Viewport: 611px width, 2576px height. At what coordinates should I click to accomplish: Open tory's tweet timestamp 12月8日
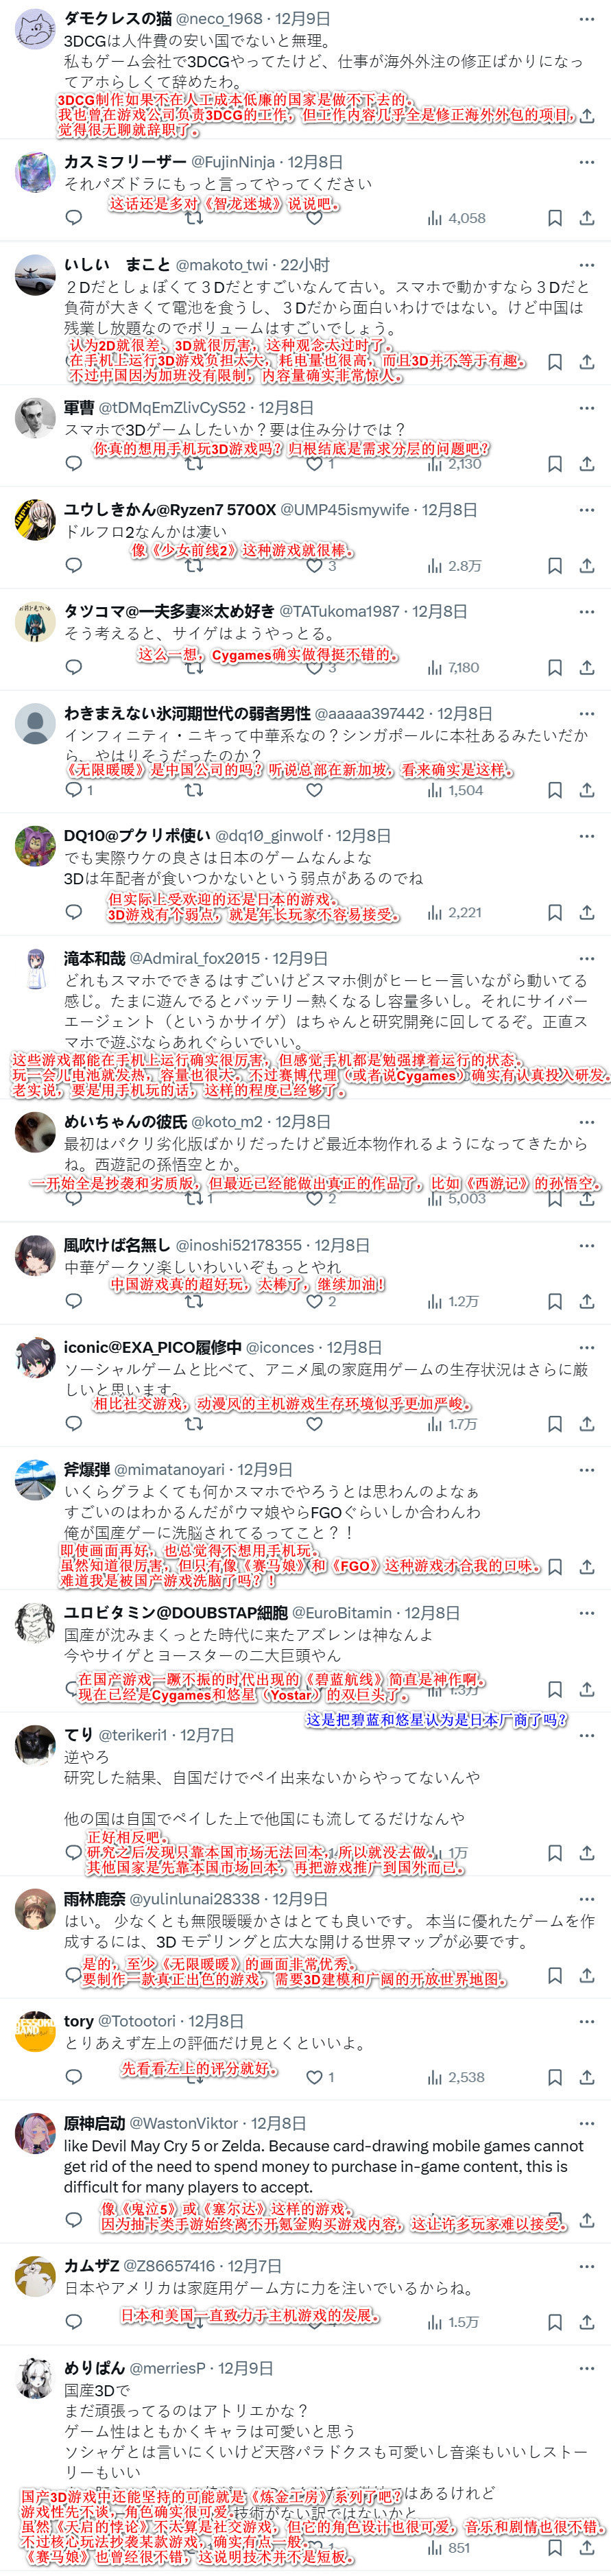[x=216, y=1993]
